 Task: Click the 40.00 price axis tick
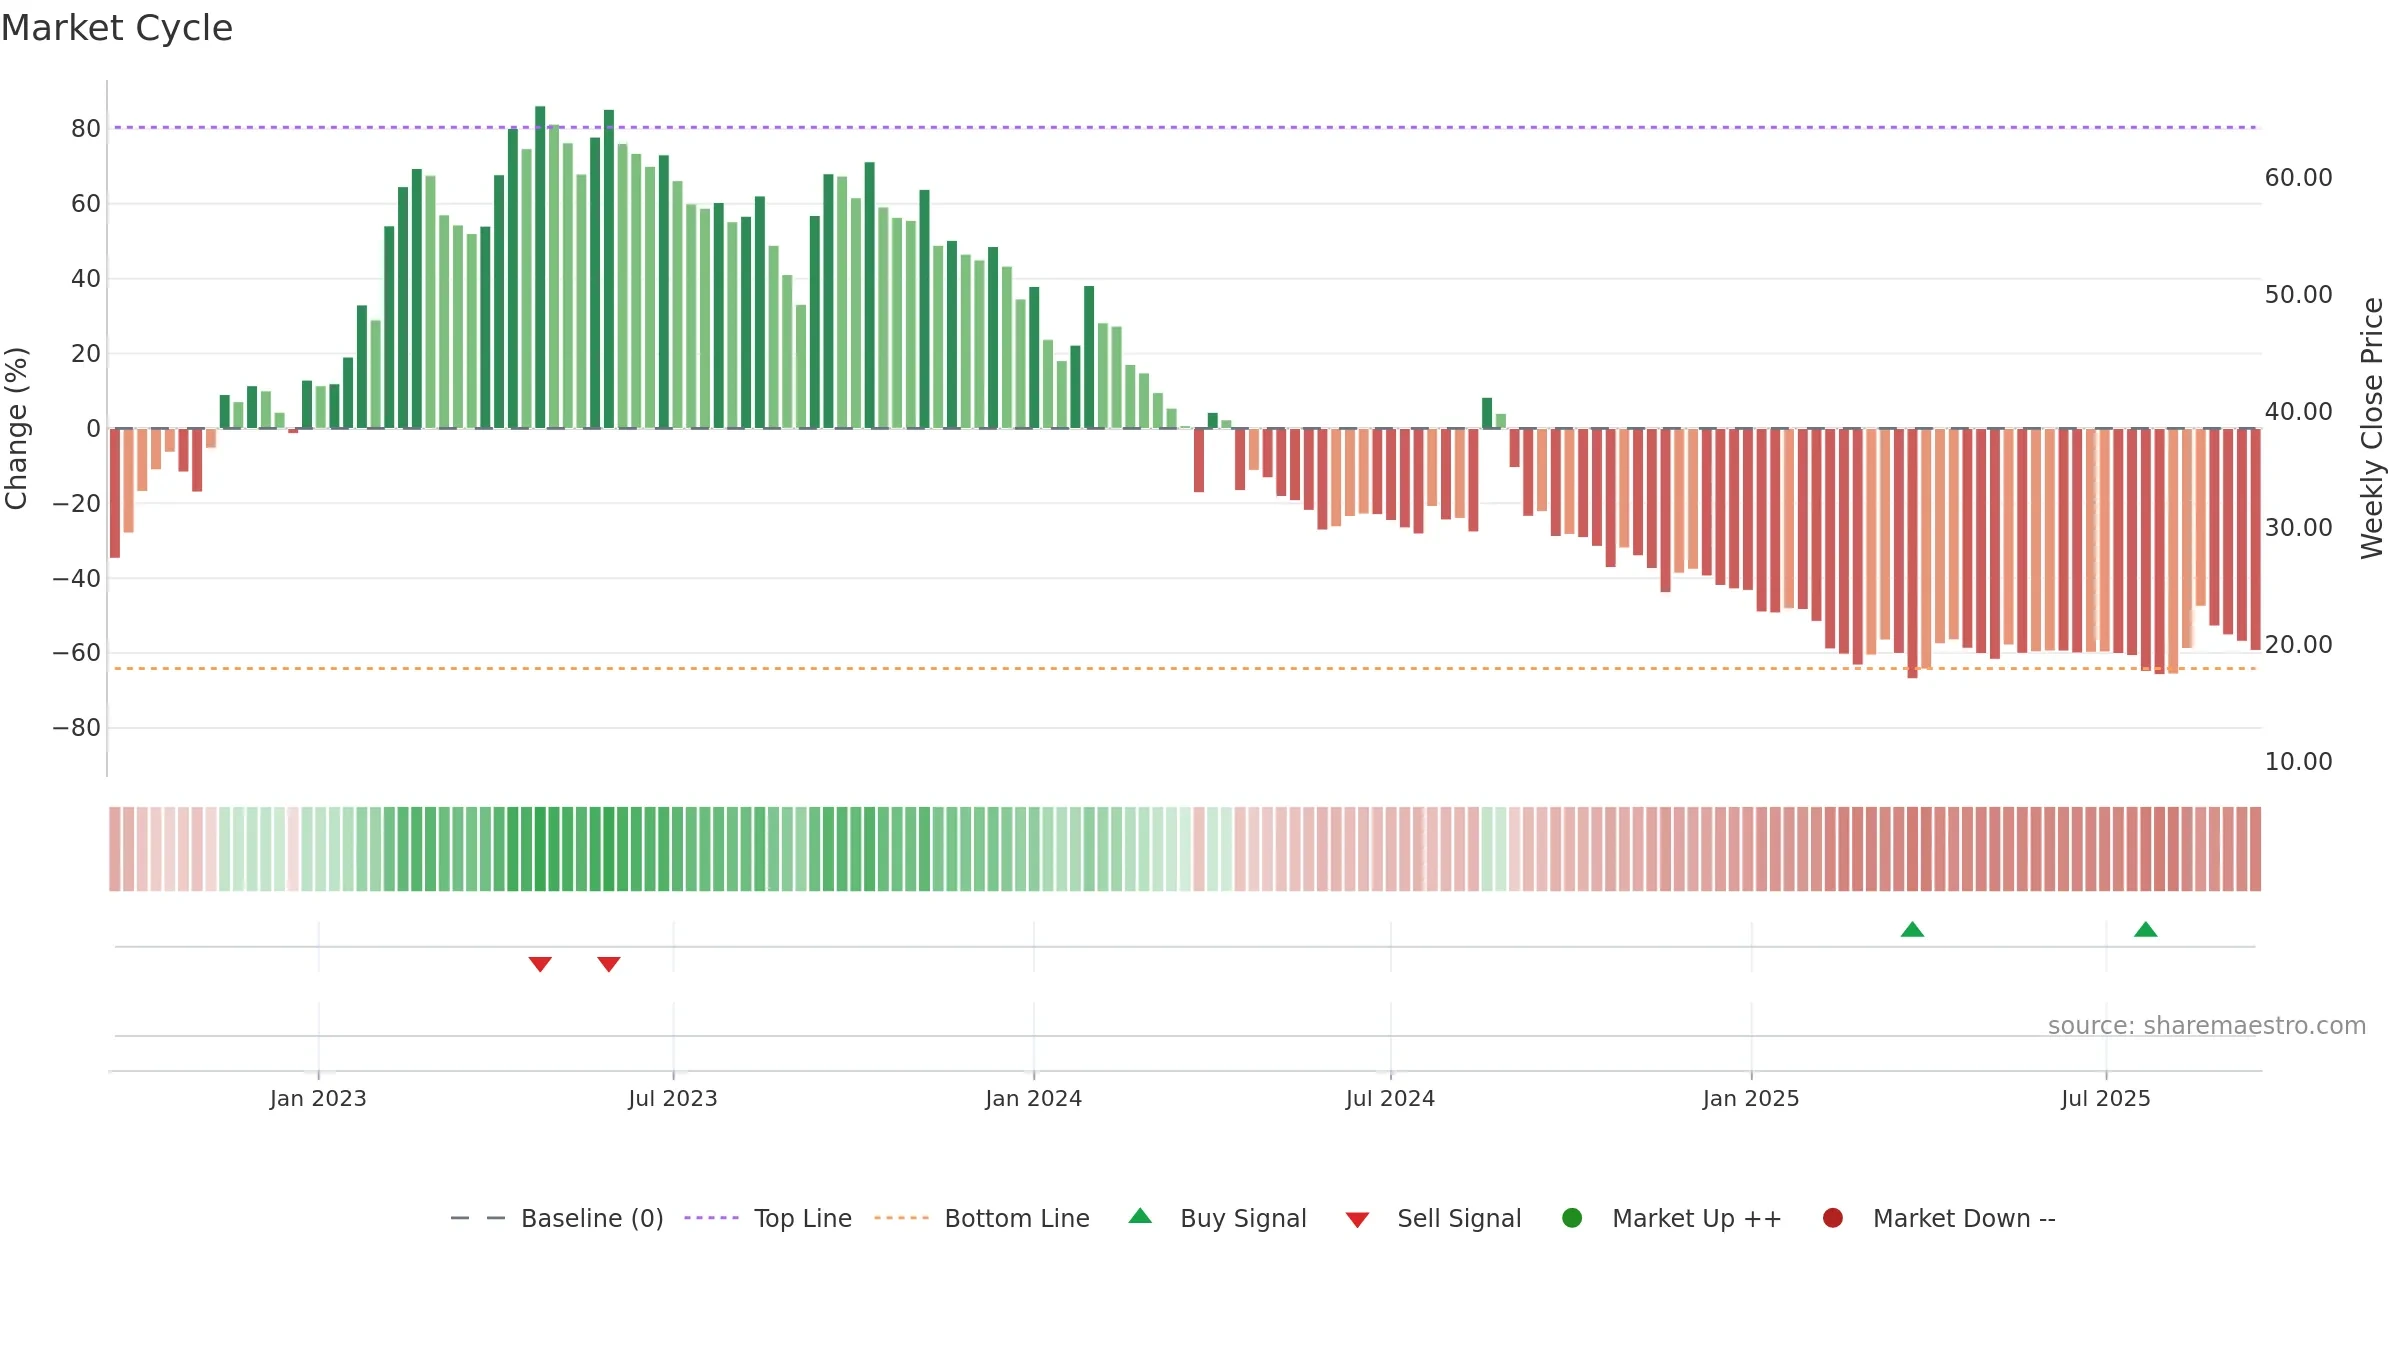pos(2298,411)
